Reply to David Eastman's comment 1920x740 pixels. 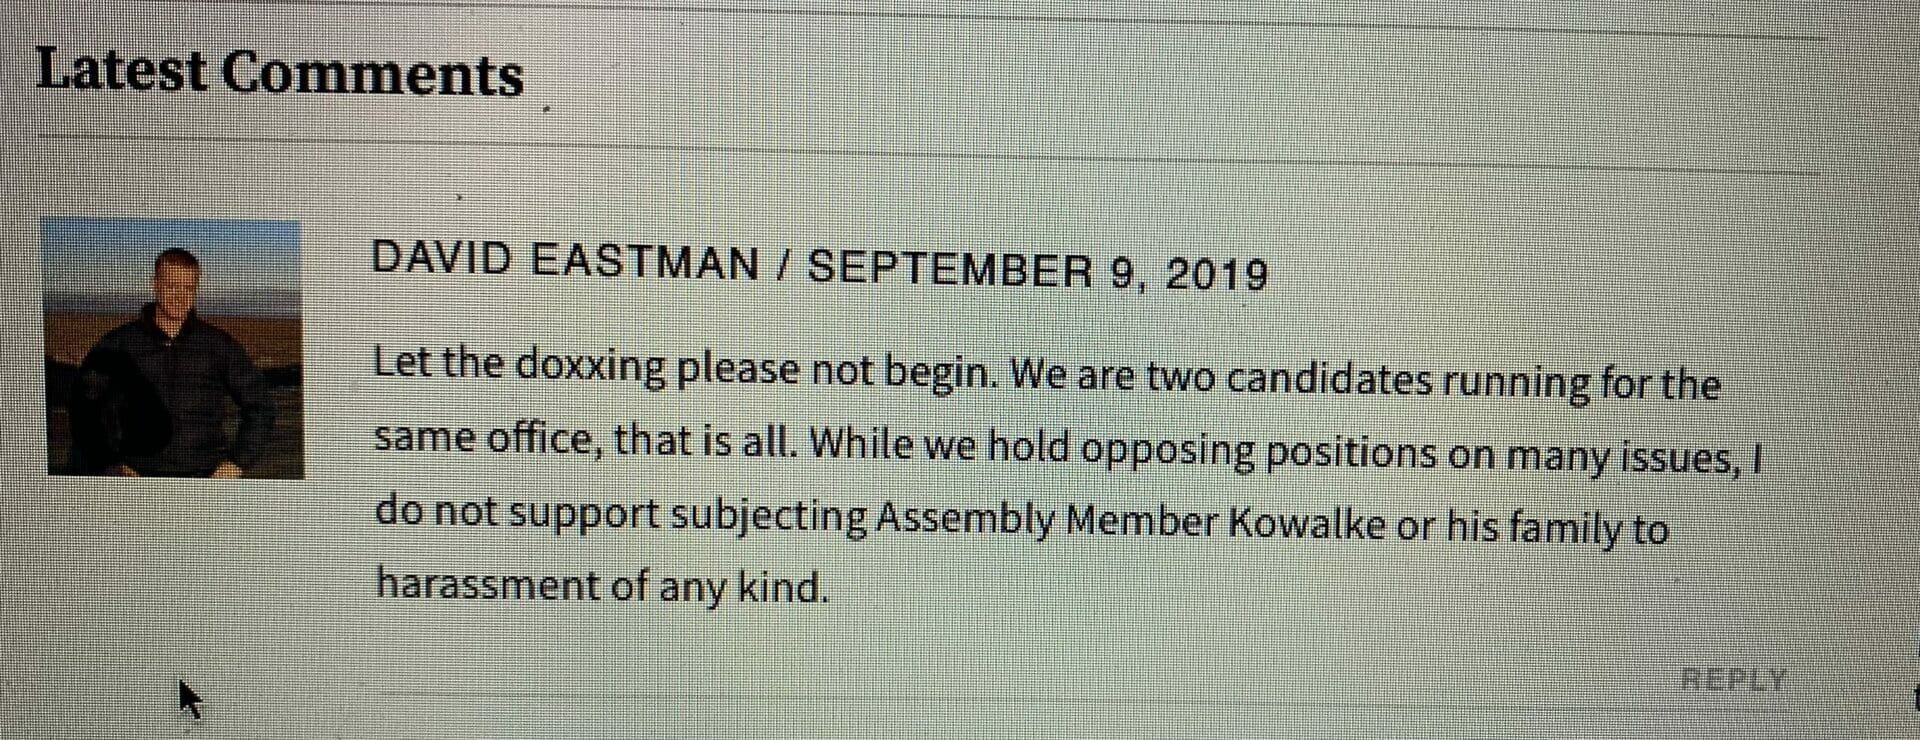[1734, 680]
